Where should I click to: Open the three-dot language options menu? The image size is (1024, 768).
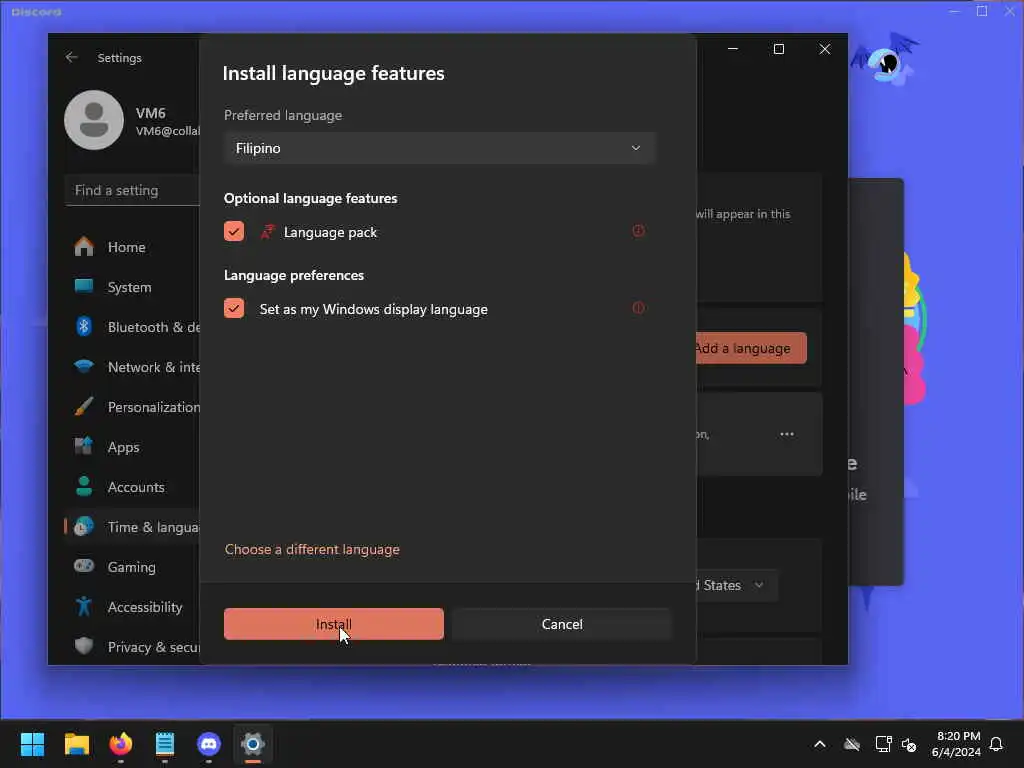click(787, 434)
